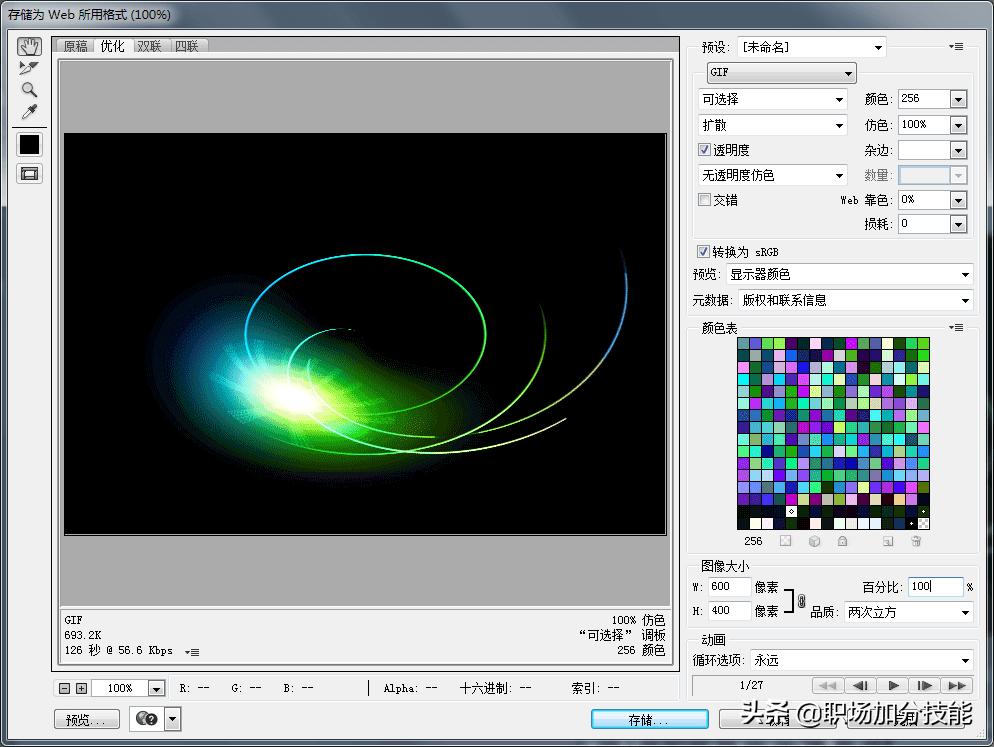The height and width of the screenshot is (747, 994).
Task: Open the 品质 quality dropdown showing 两次立方
Action: (x=966, y=612)
